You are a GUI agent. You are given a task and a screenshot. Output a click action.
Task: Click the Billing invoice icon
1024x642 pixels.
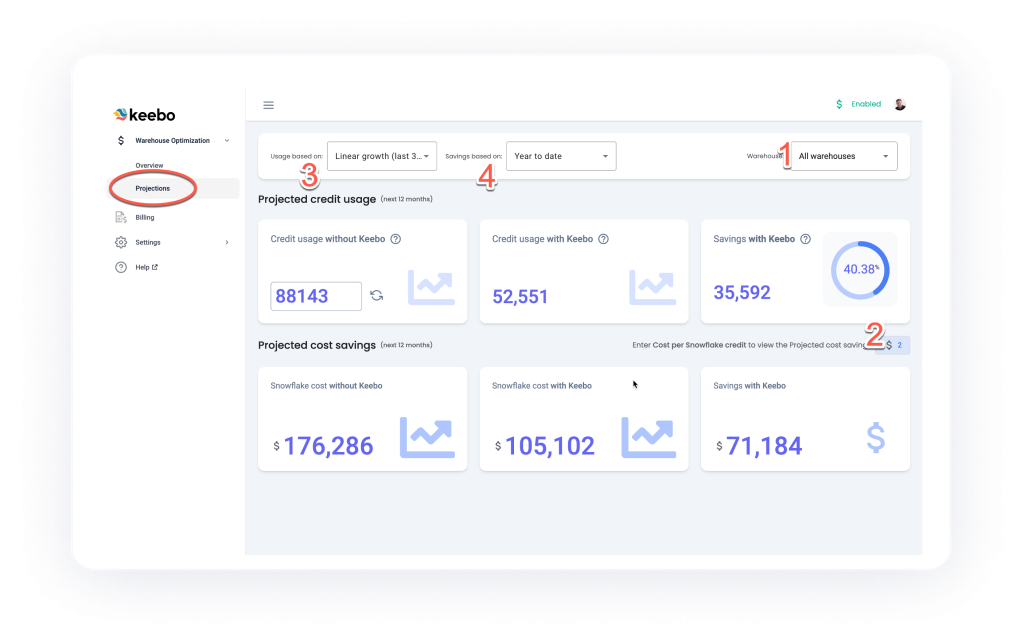point(121,217)
